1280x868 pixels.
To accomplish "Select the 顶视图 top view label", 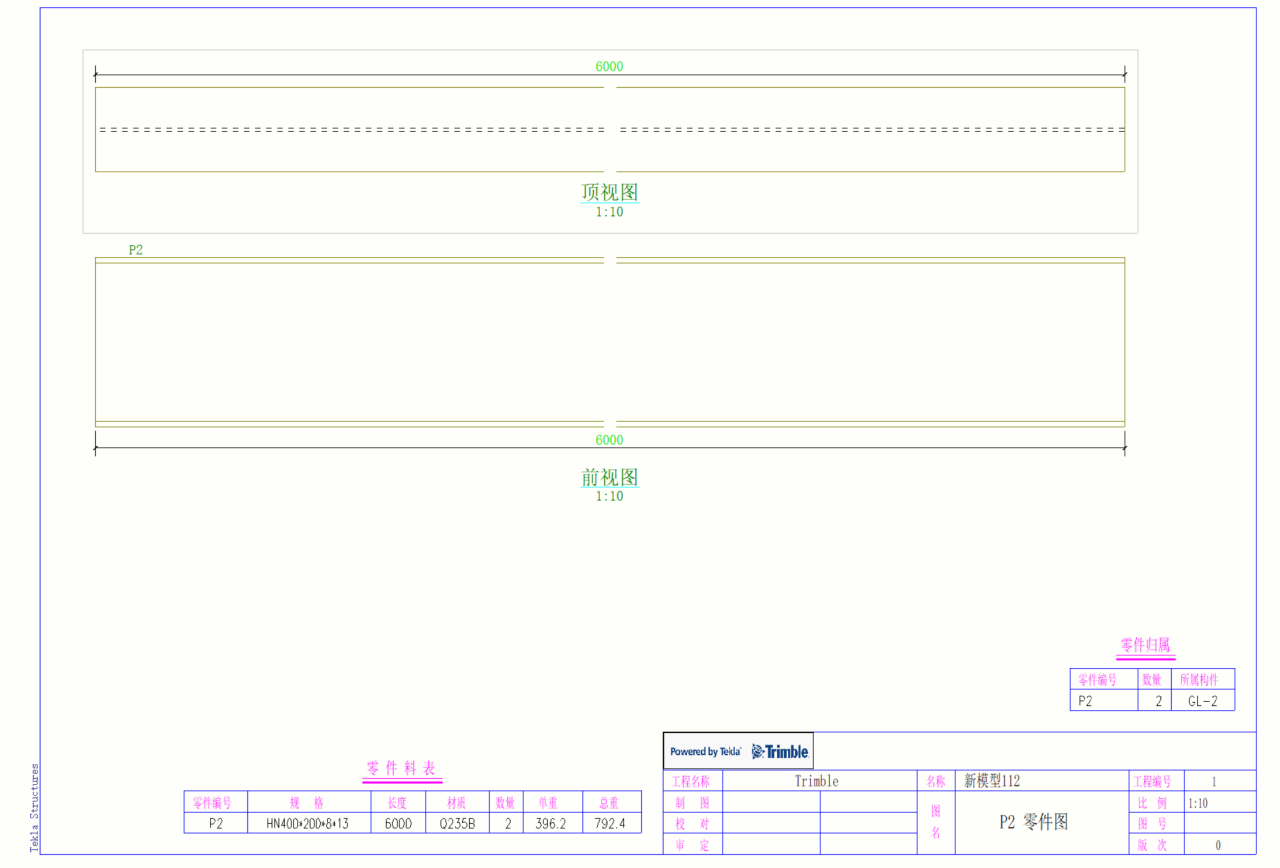I will click(x=609, y=192).
